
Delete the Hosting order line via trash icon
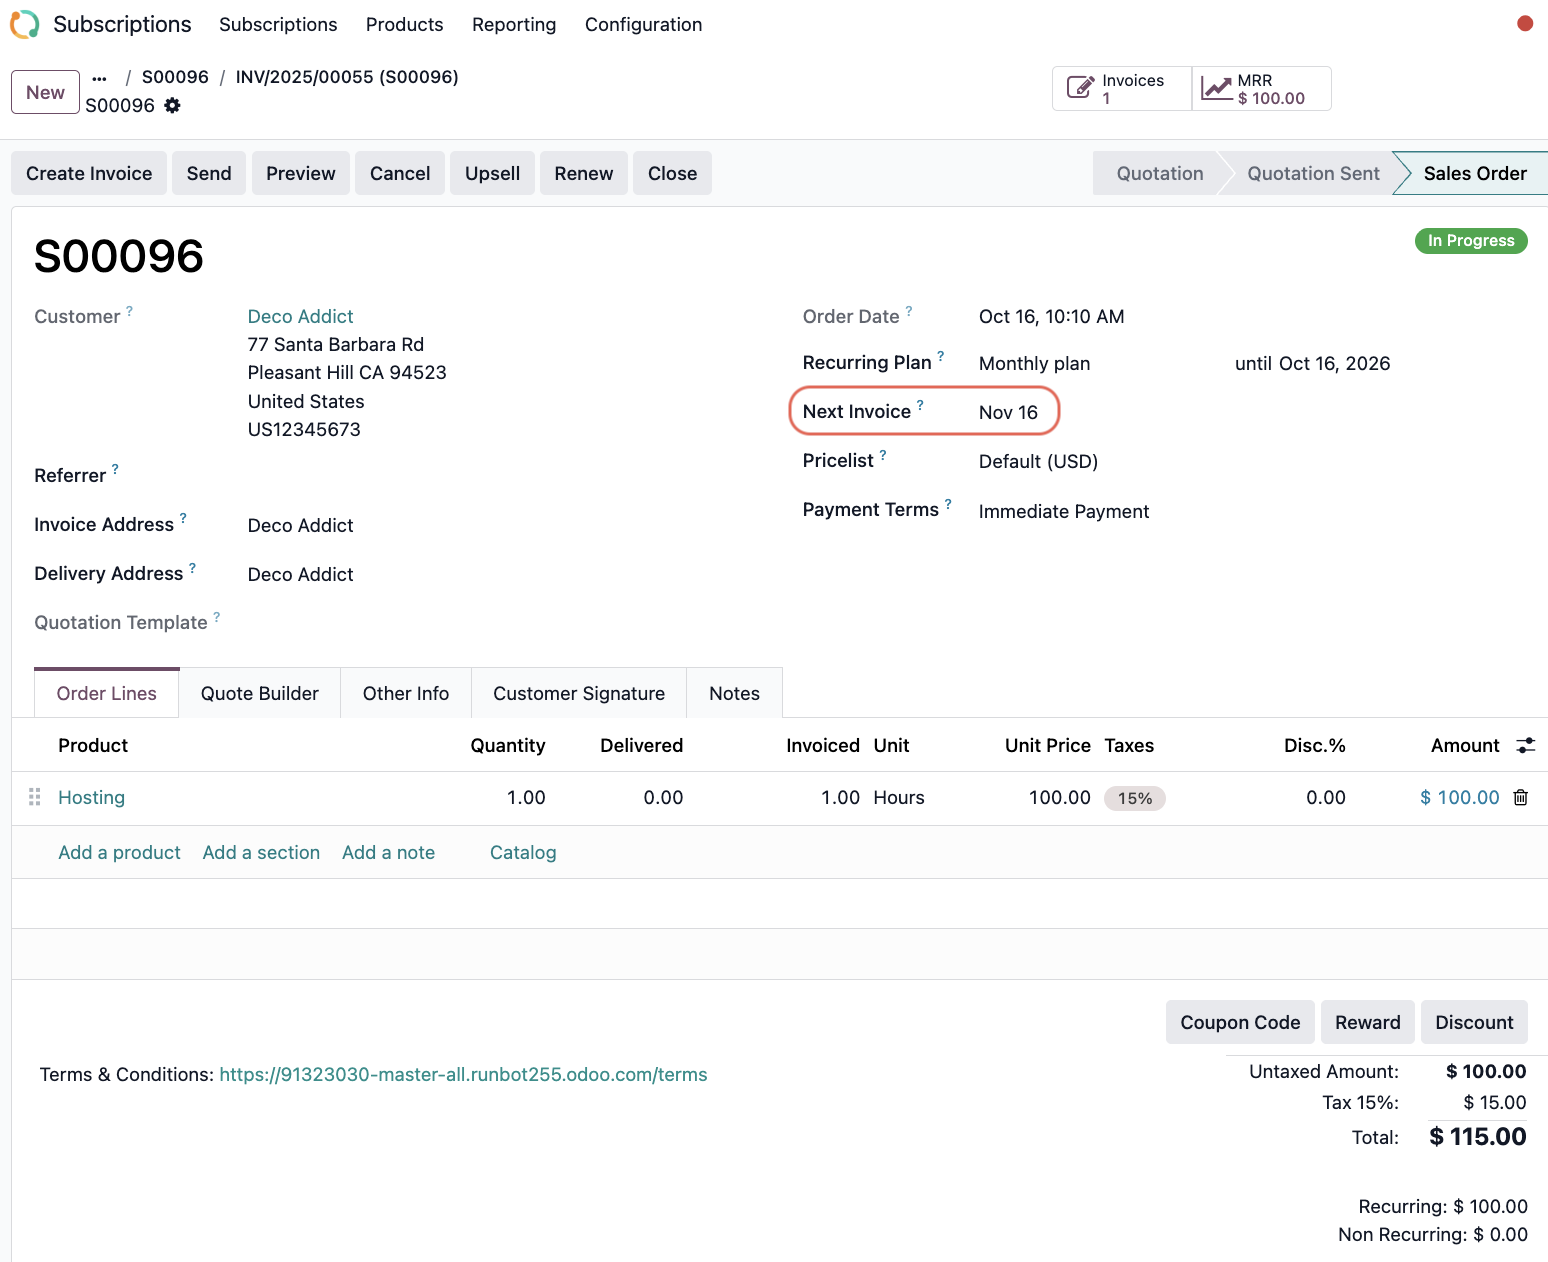pyautogui.click(x=1520, y=798)
